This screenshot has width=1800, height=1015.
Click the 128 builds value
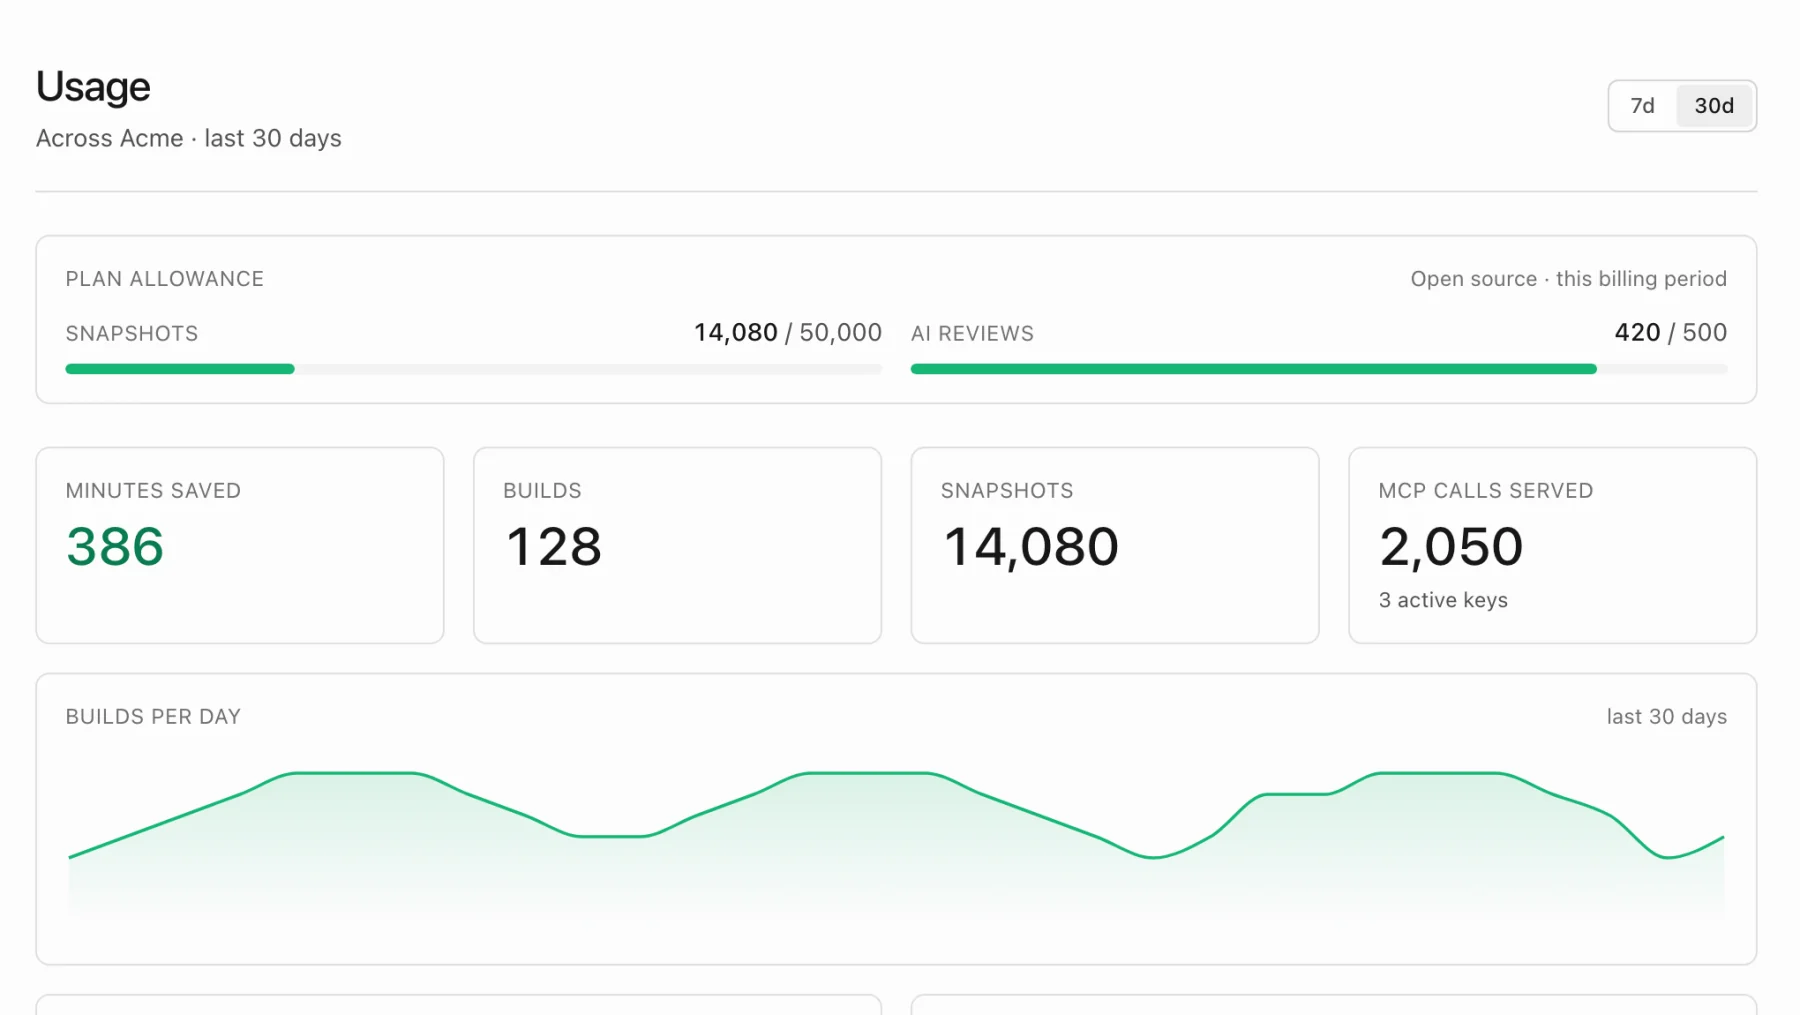[x=554, y=547]
